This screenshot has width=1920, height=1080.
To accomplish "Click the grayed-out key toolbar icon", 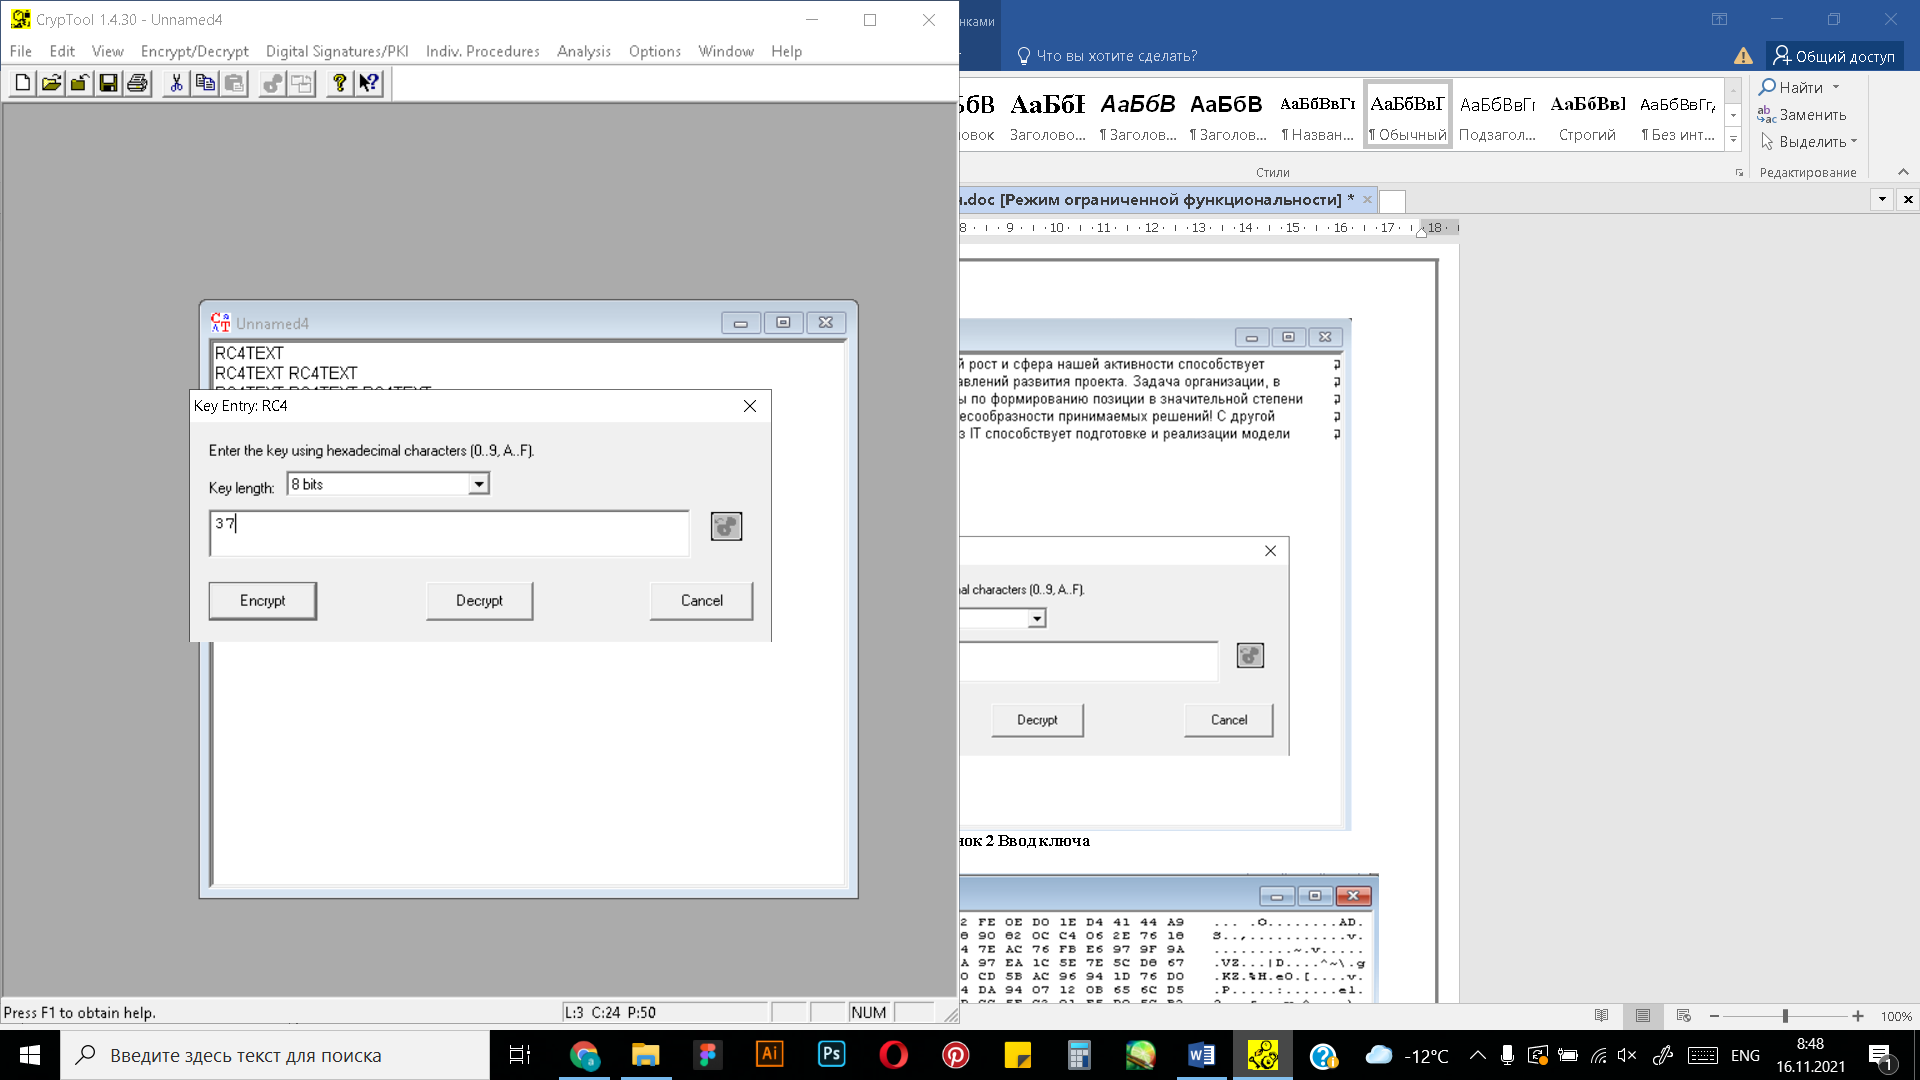I will (x=272, y=83).
